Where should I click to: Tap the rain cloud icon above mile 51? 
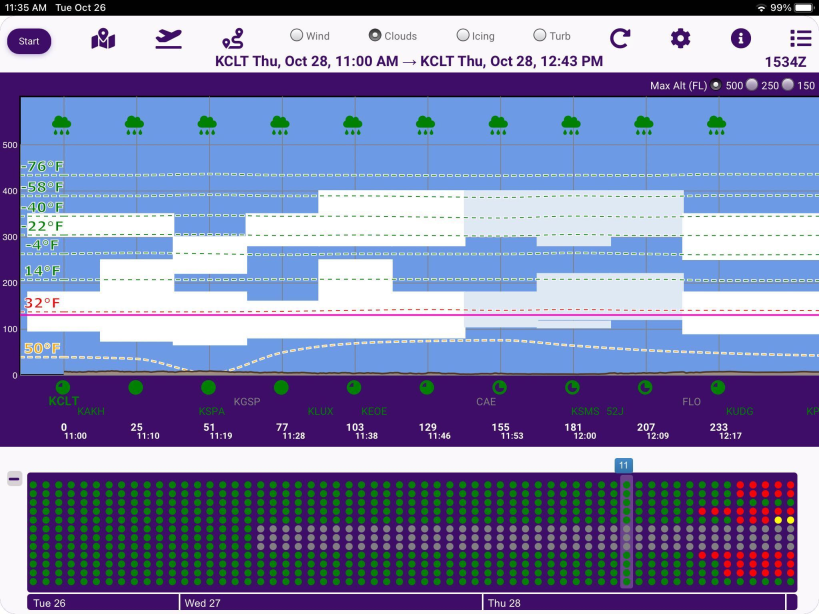coord(207,125)
